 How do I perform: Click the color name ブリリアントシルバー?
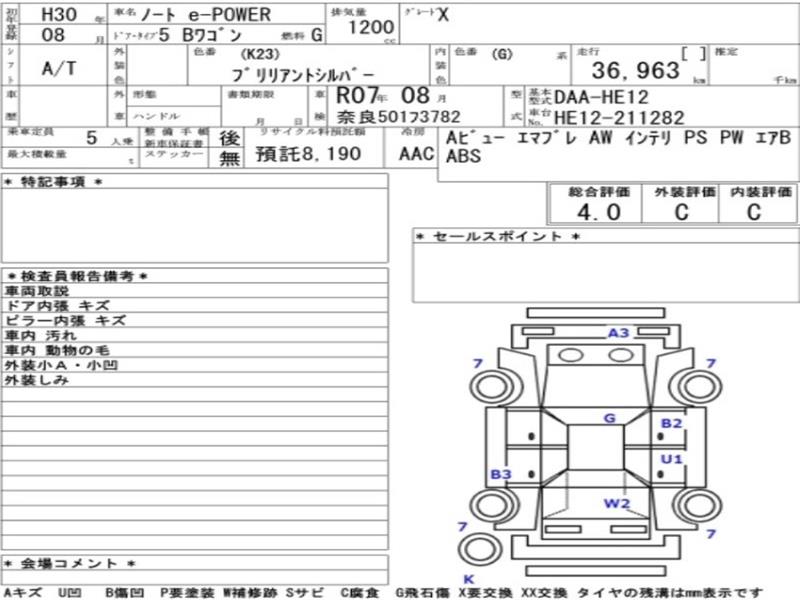304,75
